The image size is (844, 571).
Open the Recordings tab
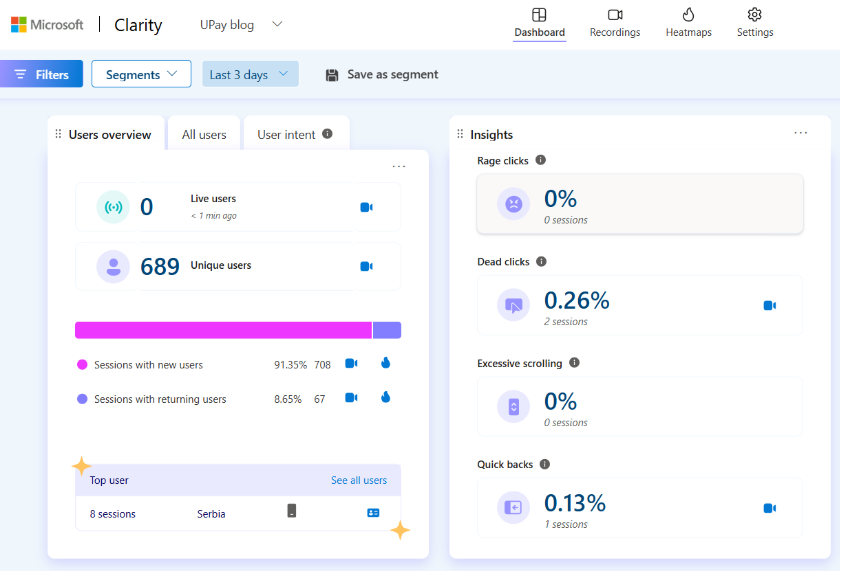(615, 23)
